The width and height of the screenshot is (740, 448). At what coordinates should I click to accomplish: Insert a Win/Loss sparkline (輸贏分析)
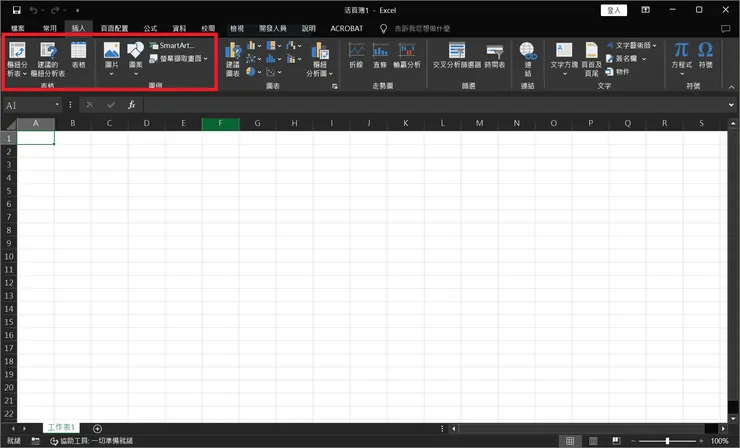(x=407, y=56)
